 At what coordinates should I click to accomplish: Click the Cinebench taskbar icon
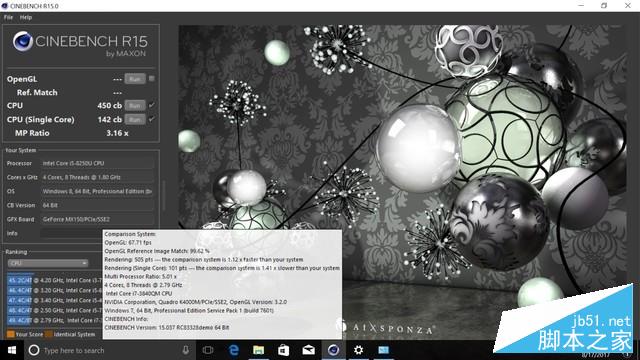[333, 350]
